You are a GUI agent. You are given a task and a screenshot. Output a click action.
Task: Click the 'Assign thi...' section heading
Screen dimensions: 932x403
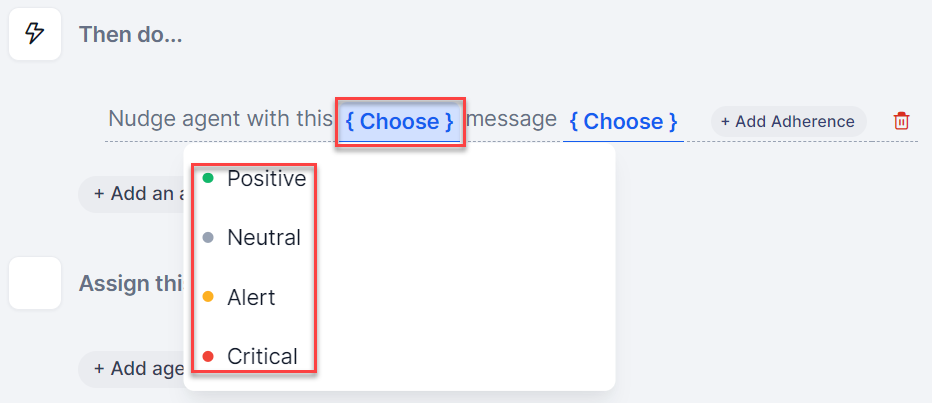130,283
